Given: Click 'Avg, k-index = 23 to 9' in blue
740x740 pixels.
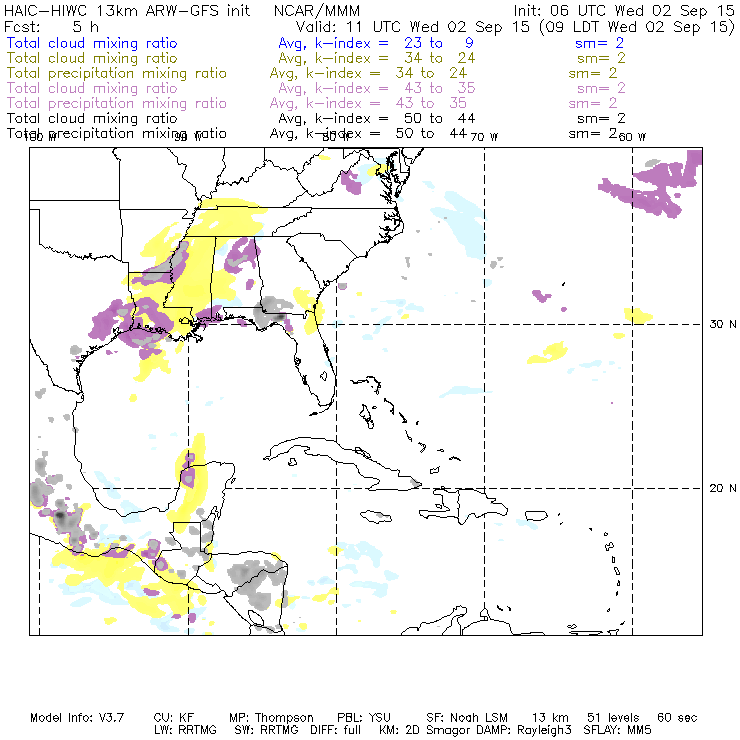Looking at the screenshot, I should coord(376,43).
